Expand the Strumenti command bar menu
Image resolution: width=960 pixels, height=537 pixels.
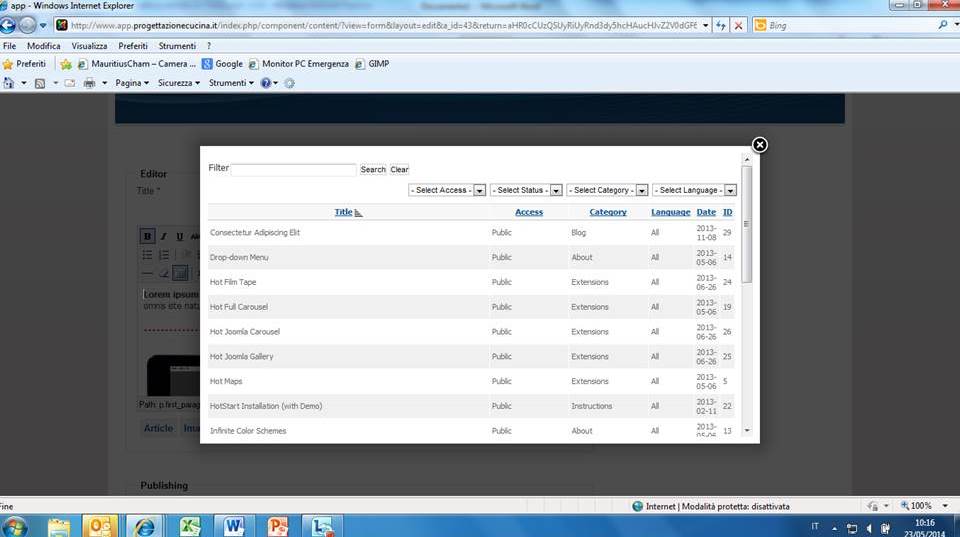click(x=231, y=83)
